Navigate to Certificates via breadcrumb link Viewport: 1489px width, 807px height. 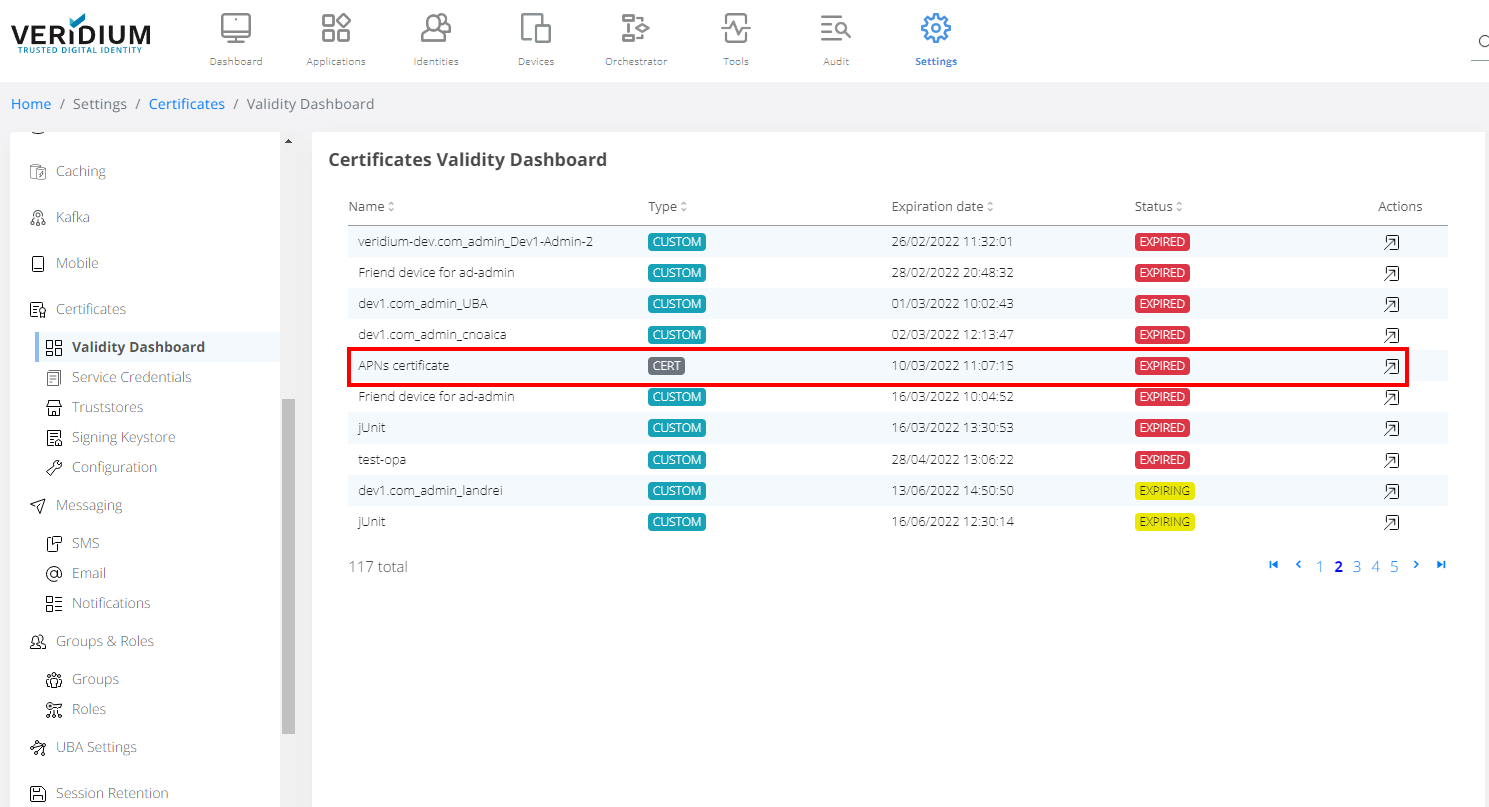point(186,103)
